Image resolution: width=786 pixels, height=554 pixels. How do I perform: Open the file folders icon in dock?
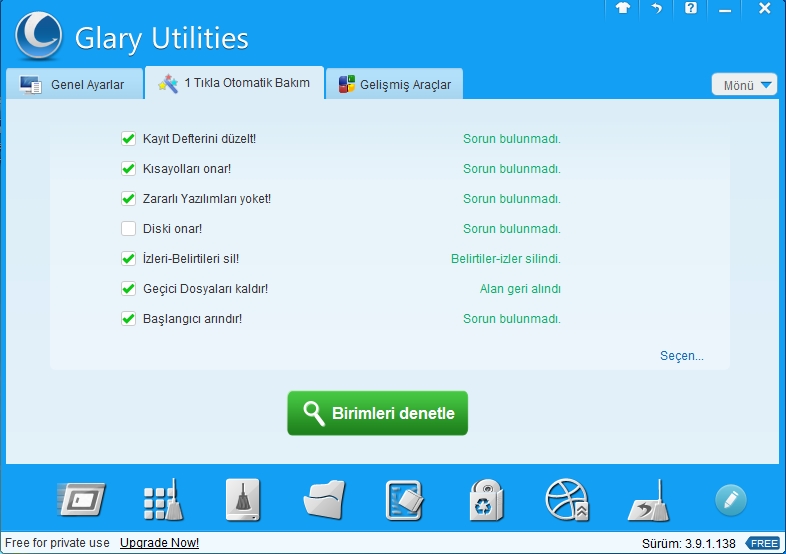point(325,499)
